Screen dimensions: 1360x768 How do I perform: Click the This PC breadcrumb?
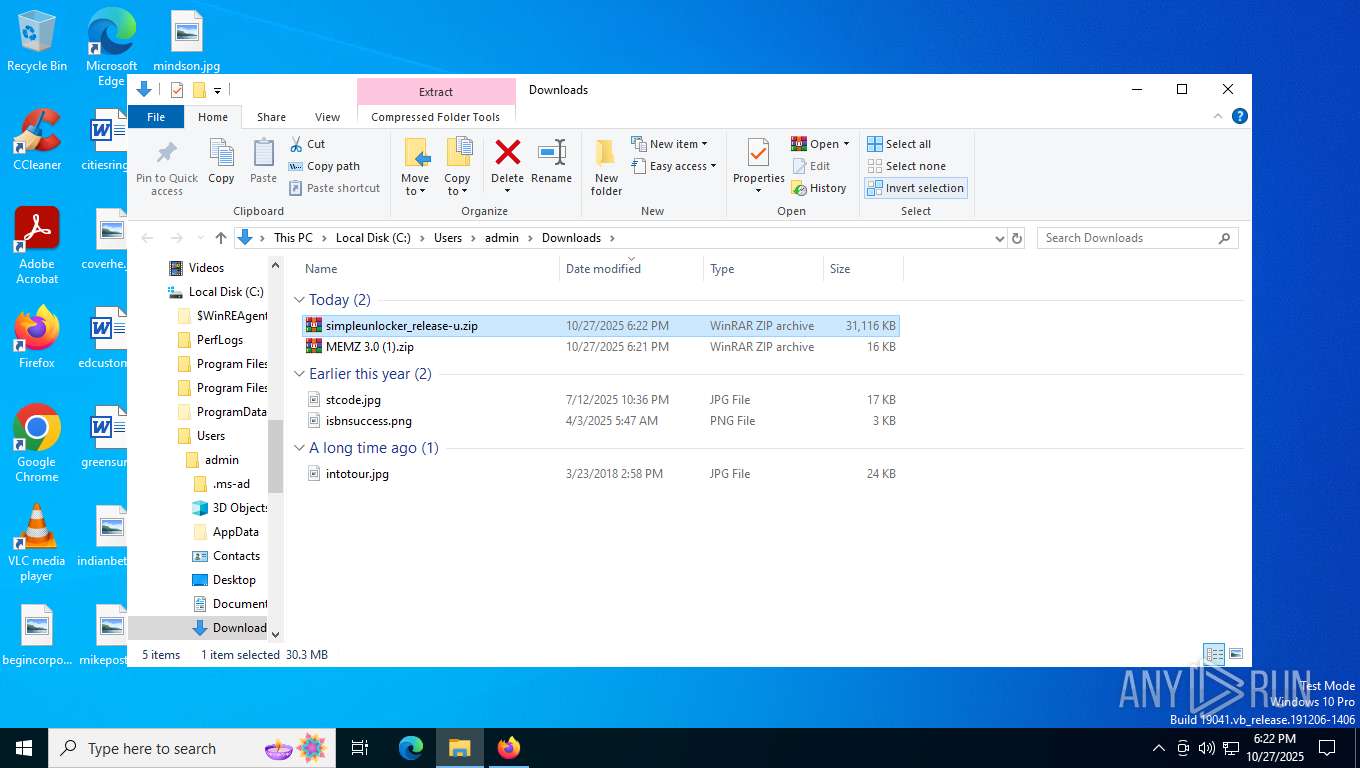tap(293, 238)
